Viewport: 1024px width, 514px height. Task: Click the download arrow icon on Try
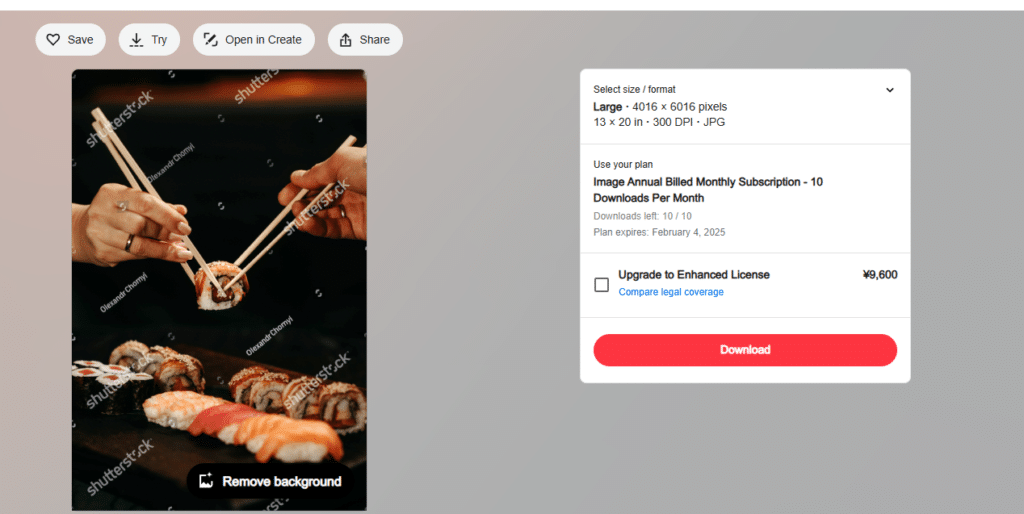[x=136, y=40]
